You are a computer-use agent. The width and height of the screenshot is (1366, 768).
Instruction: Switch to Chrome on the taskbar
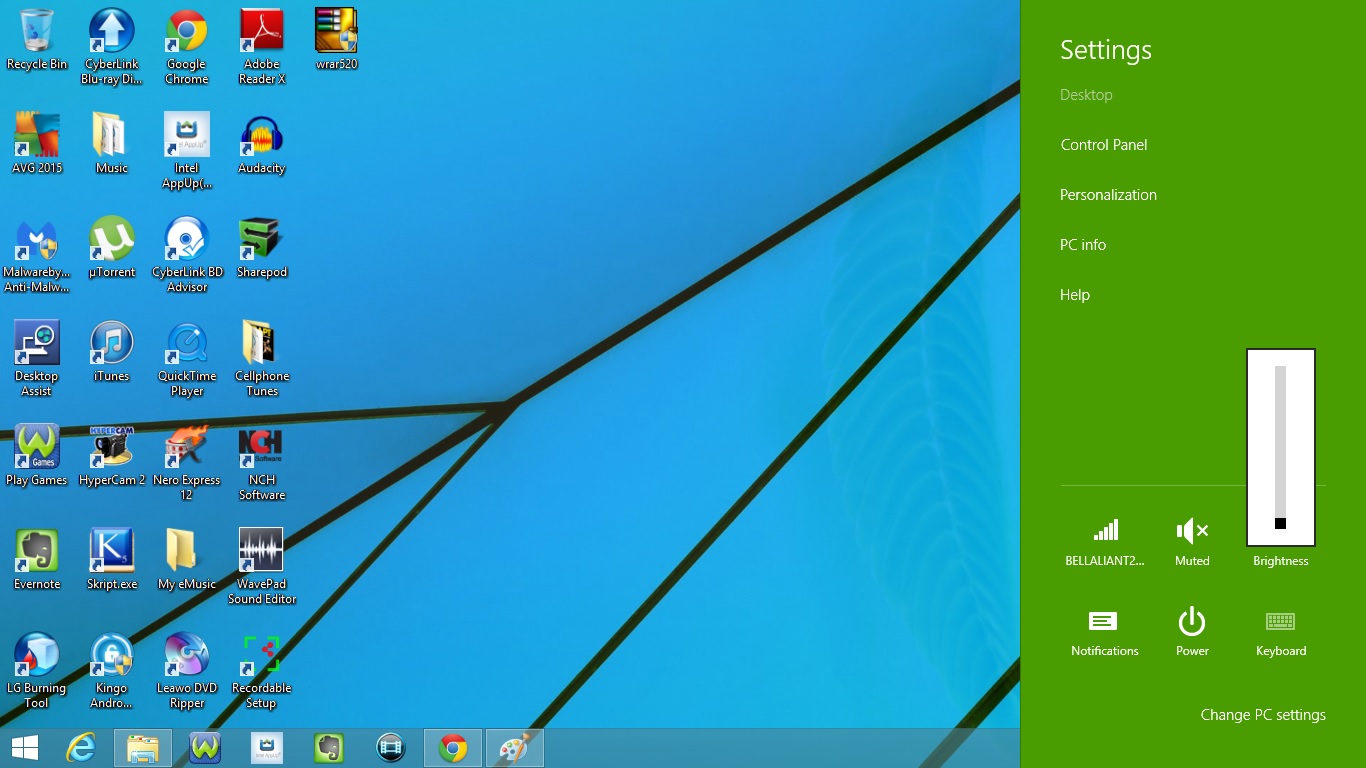point(453,748)
